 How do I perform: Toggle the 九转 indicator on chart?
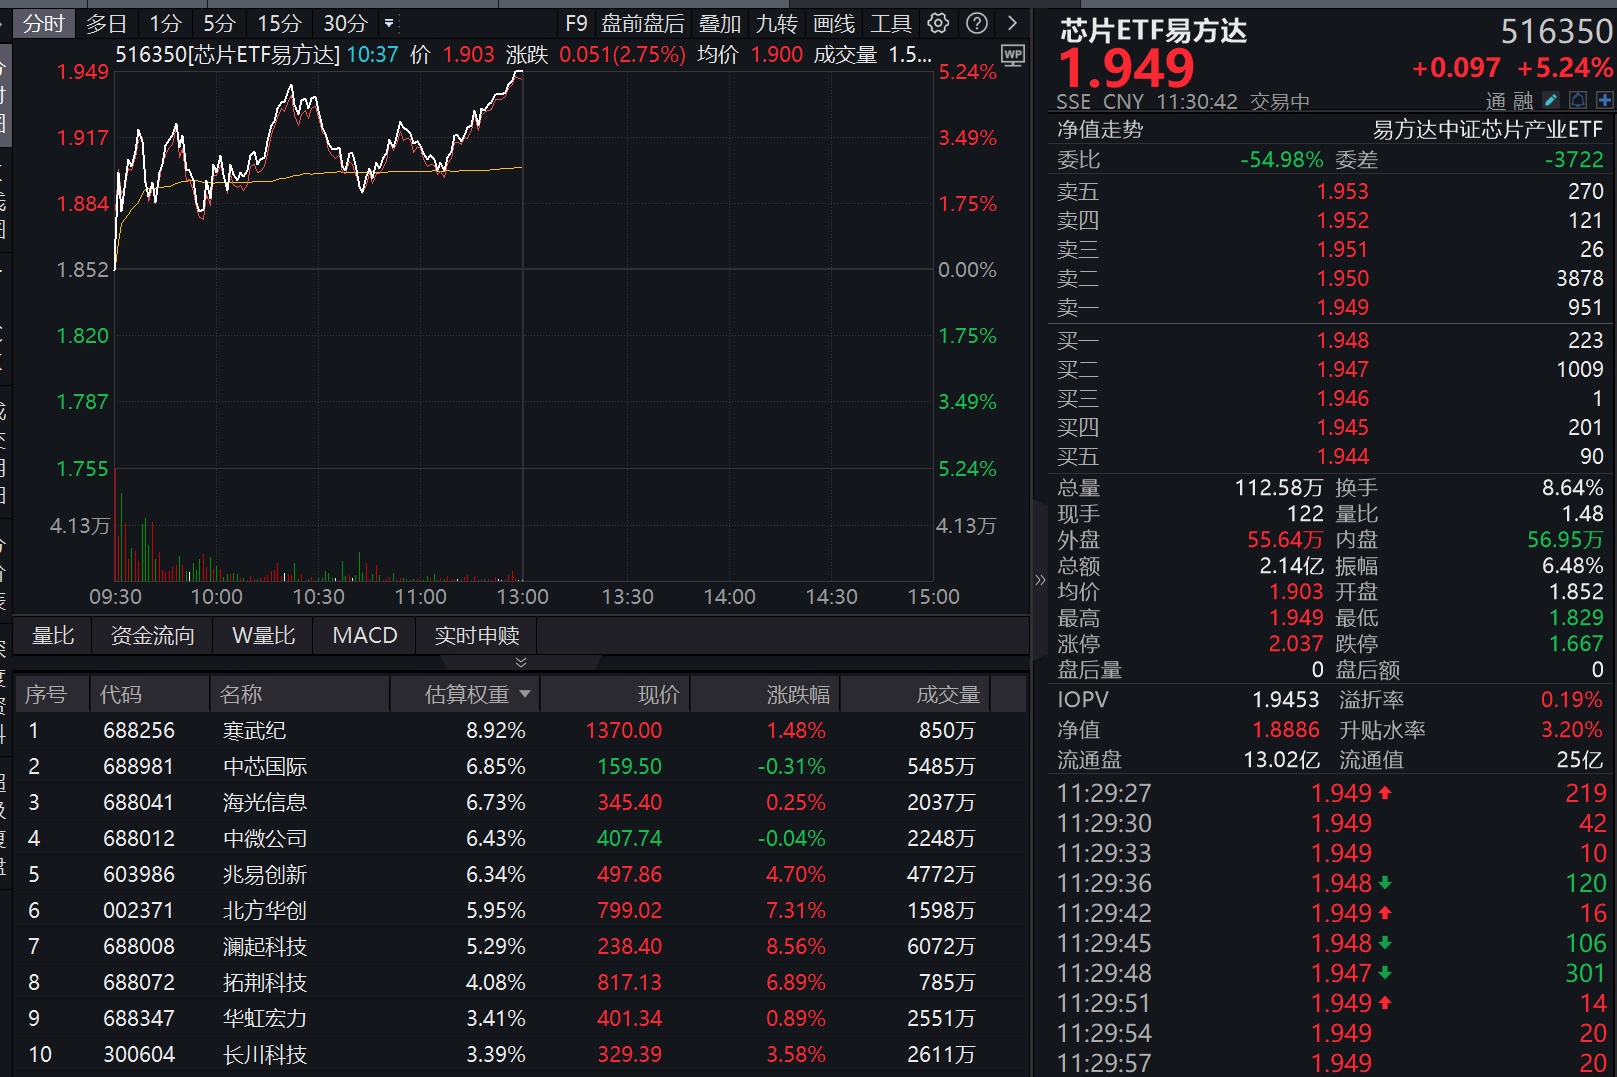[777, 23]
